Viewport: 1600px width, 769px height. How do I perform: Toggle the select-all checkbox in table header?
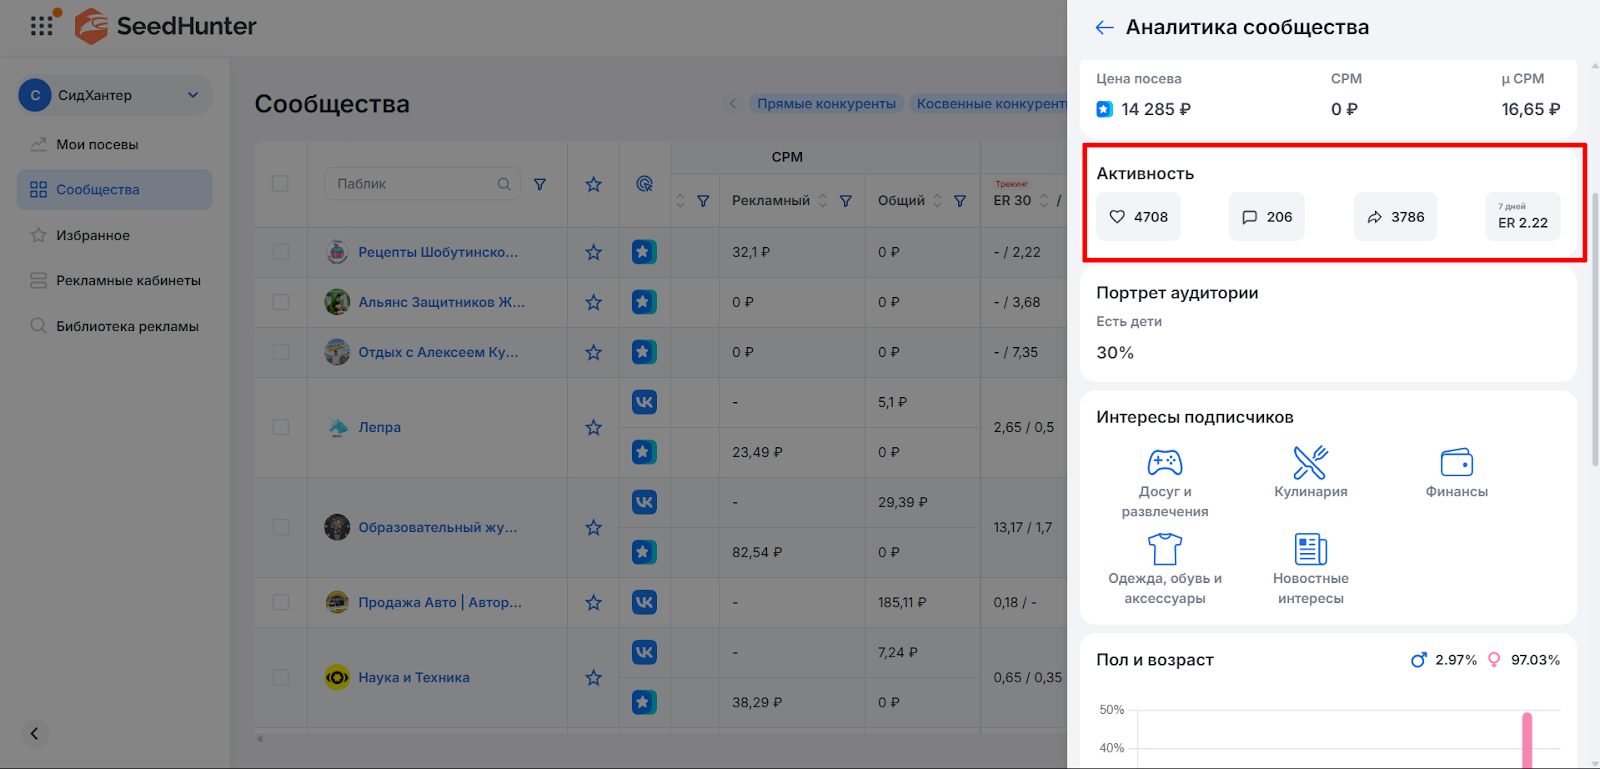[x=280, y=184]
